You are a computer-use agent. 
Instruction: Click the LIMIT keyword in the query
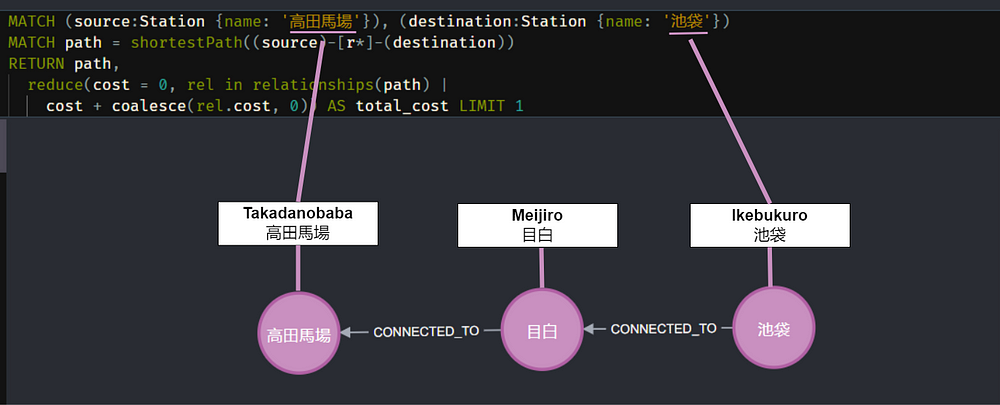(482, 106)
